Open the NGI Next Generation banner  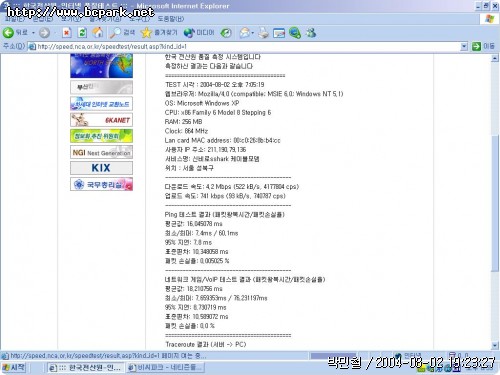pyautogui.click(x=101, y=152)
